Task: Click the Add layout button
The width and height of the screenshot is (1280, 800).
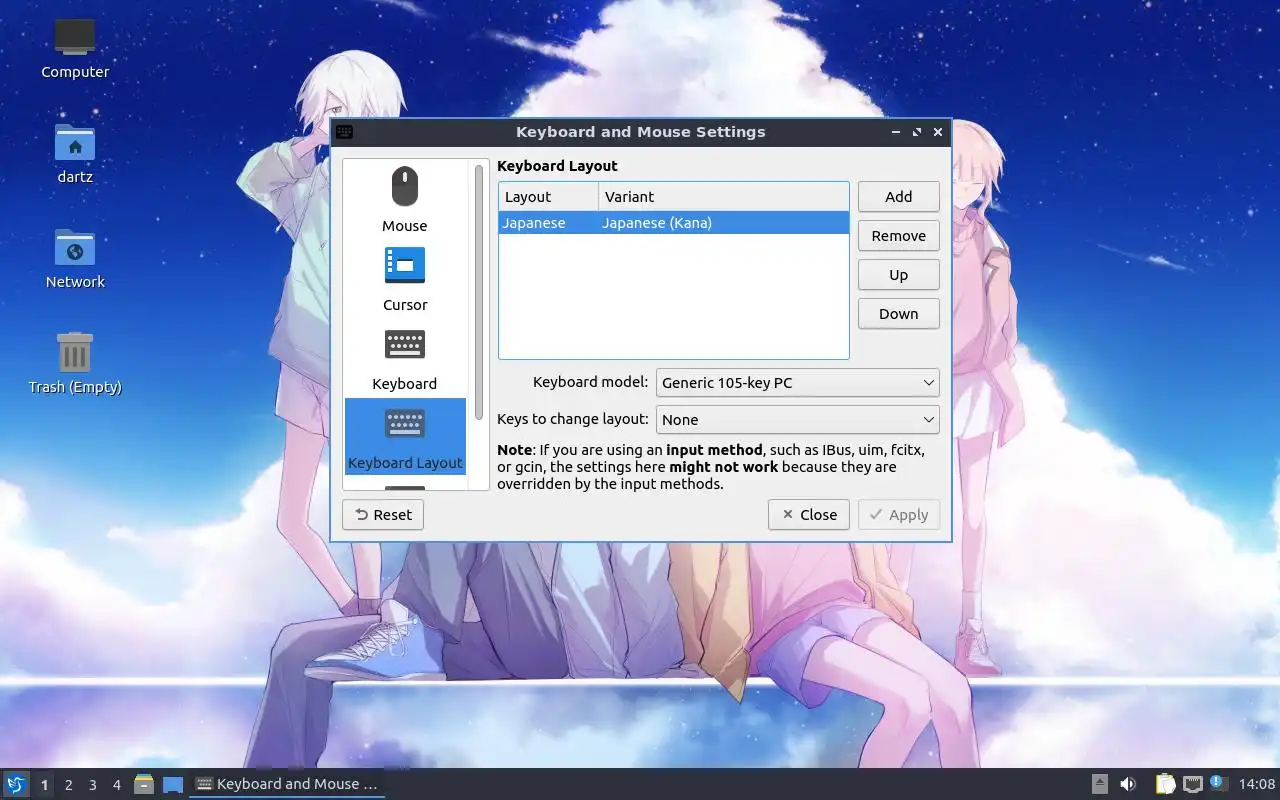Action: click(x=899, y=196)
